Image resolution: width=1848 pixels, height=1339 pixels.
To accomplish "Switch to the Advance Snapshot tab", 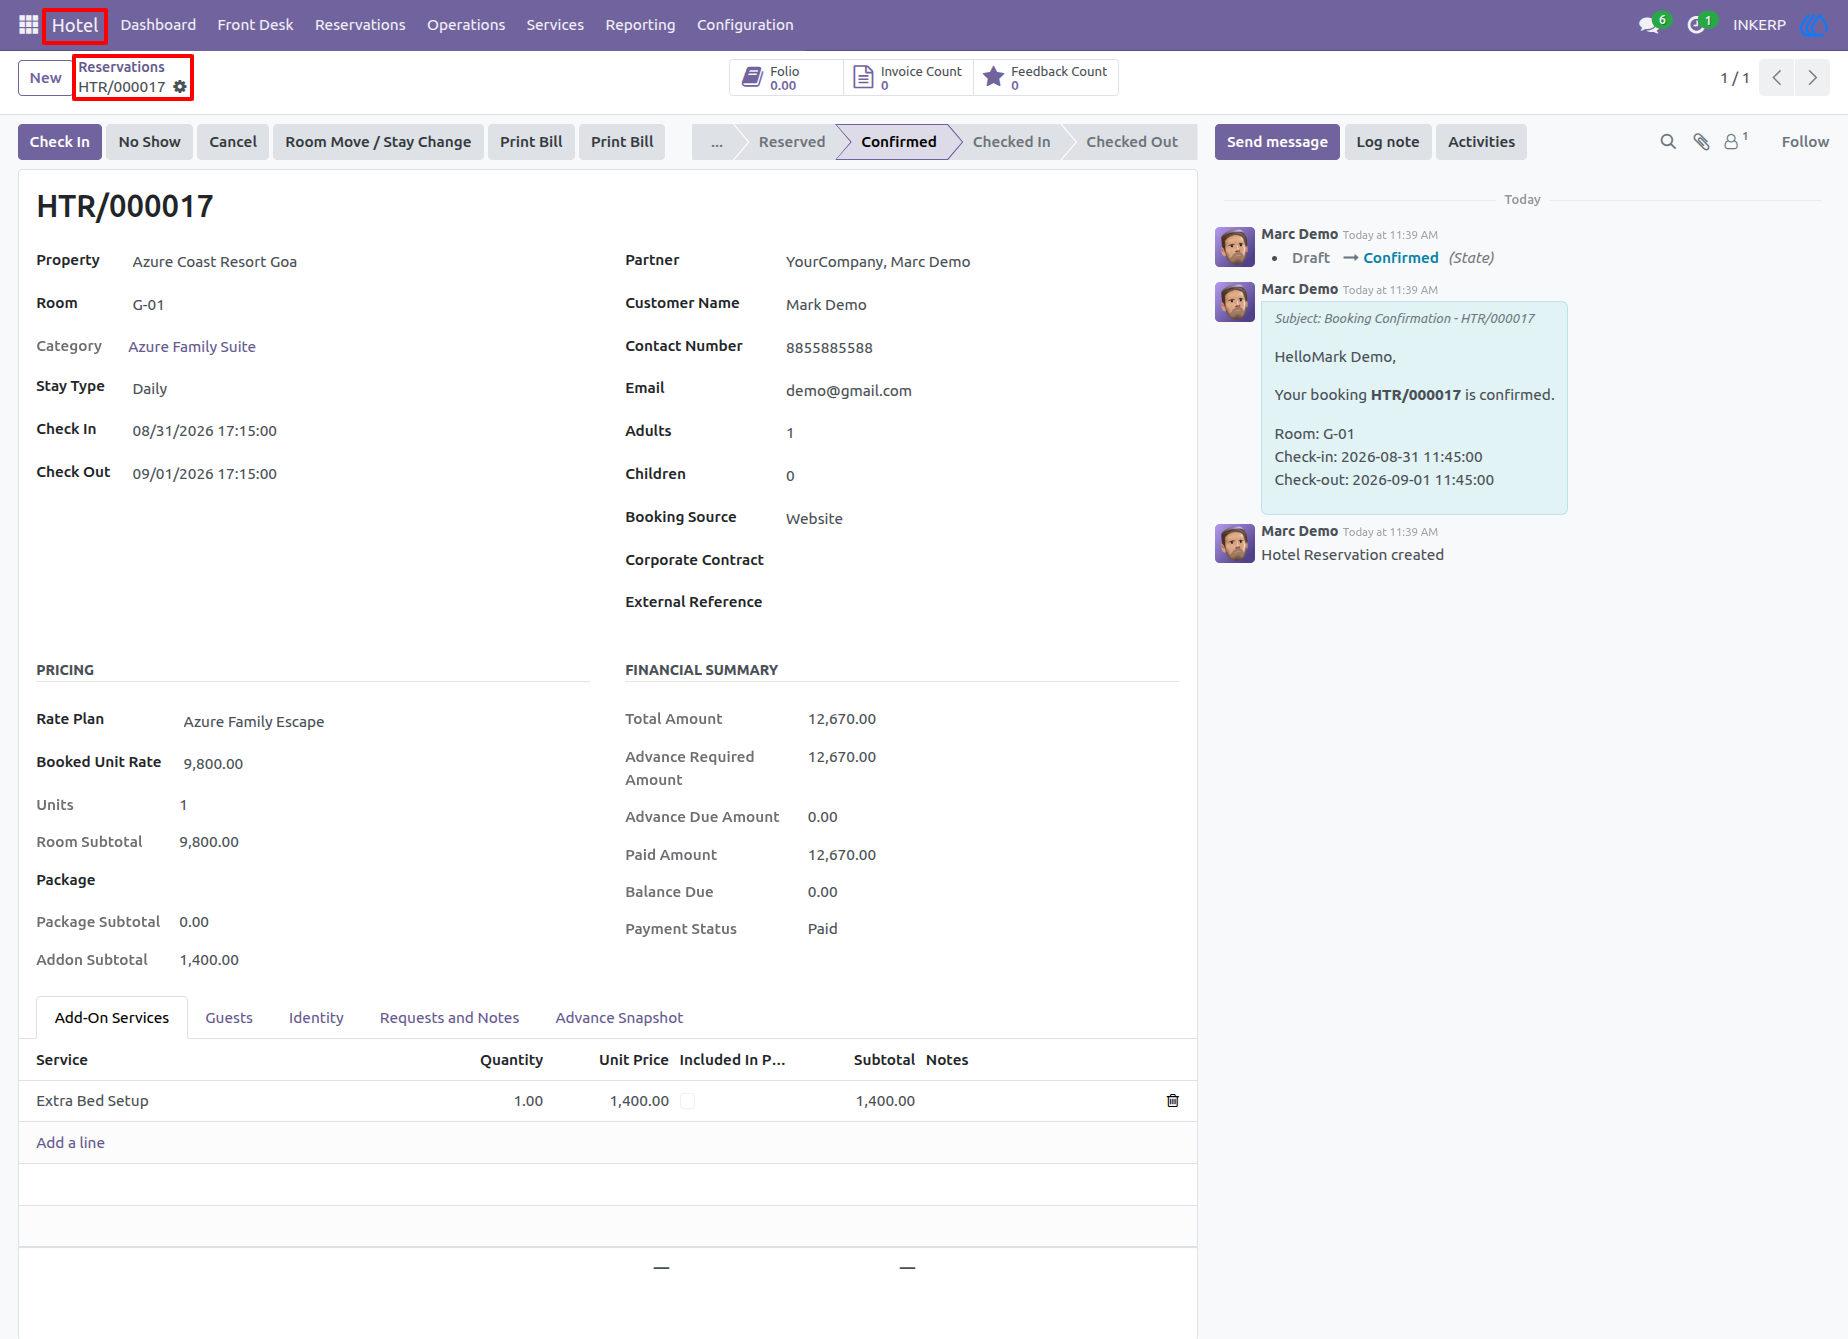I will pyautogui.click(x=619, y=1018).
